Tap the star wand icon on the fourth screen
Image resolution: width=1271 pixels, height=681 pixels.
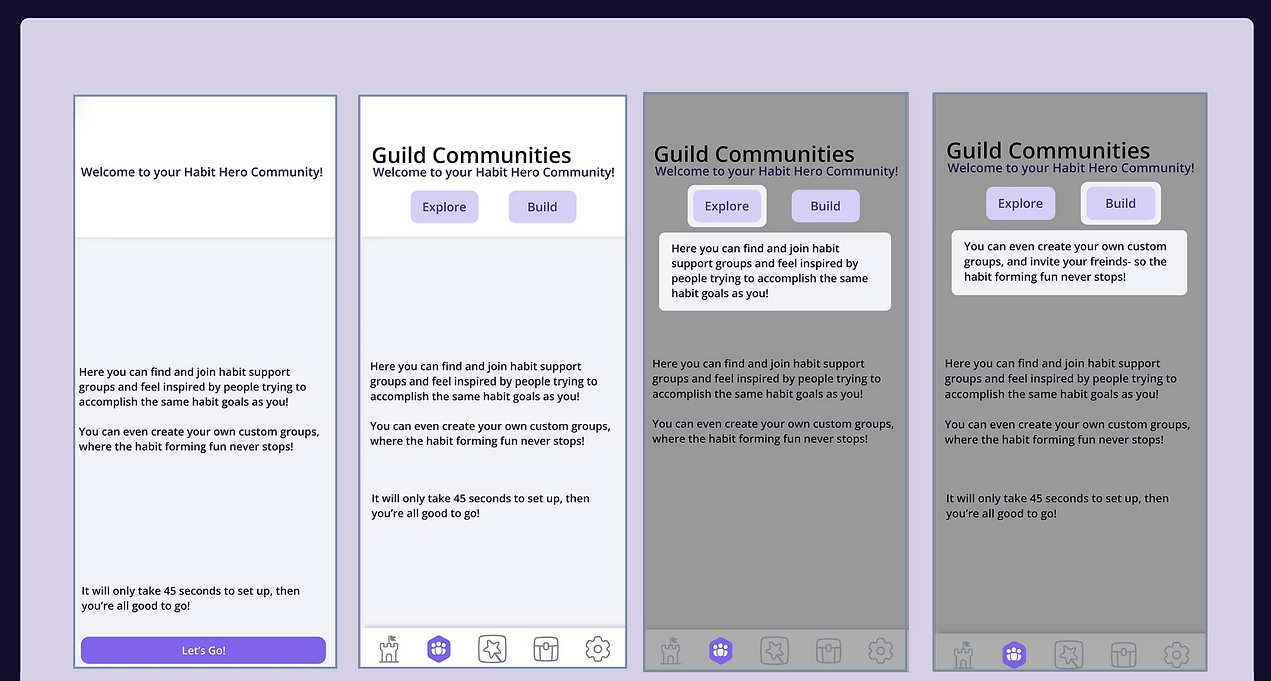pos(1069,654)
